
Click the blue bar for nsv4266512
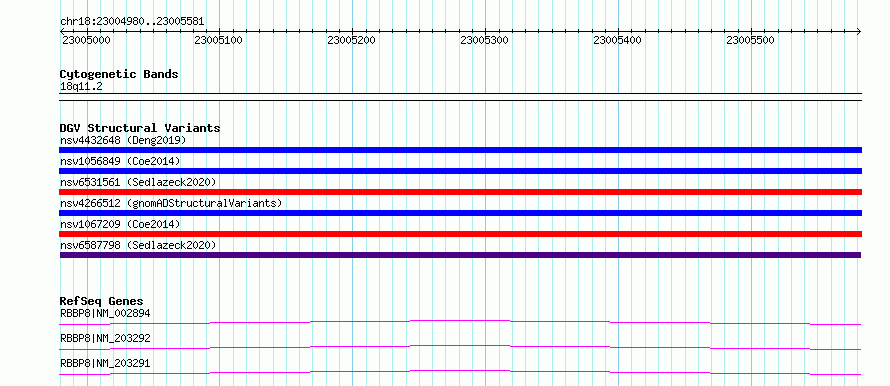(460, 213)
